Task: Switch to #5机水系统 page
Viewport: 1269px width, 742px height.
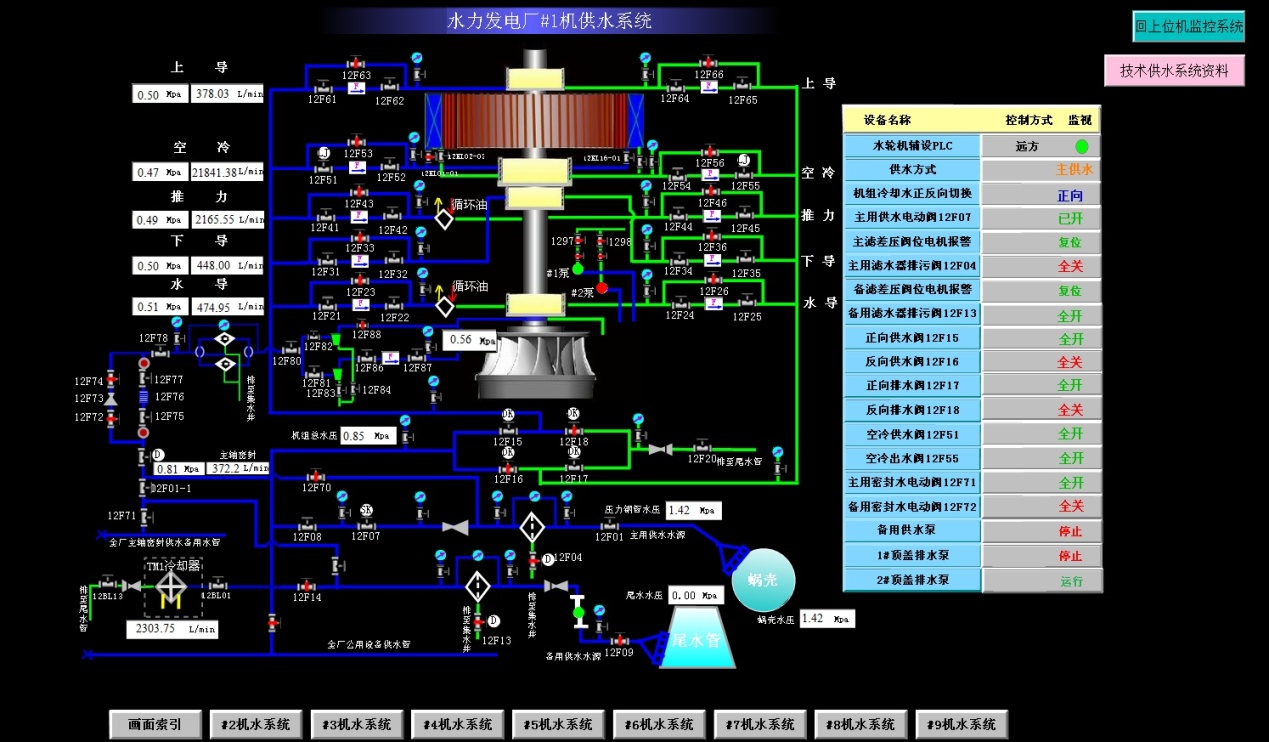Action: [x=558, y=724]
